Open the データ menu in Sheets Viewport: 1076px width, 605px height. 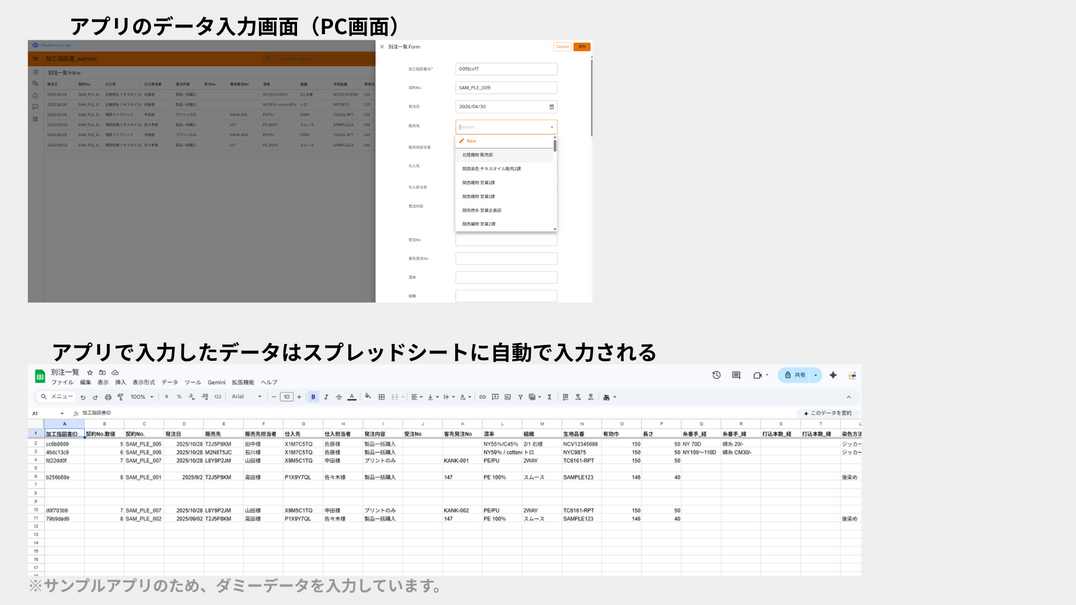(x=170, y=382)
